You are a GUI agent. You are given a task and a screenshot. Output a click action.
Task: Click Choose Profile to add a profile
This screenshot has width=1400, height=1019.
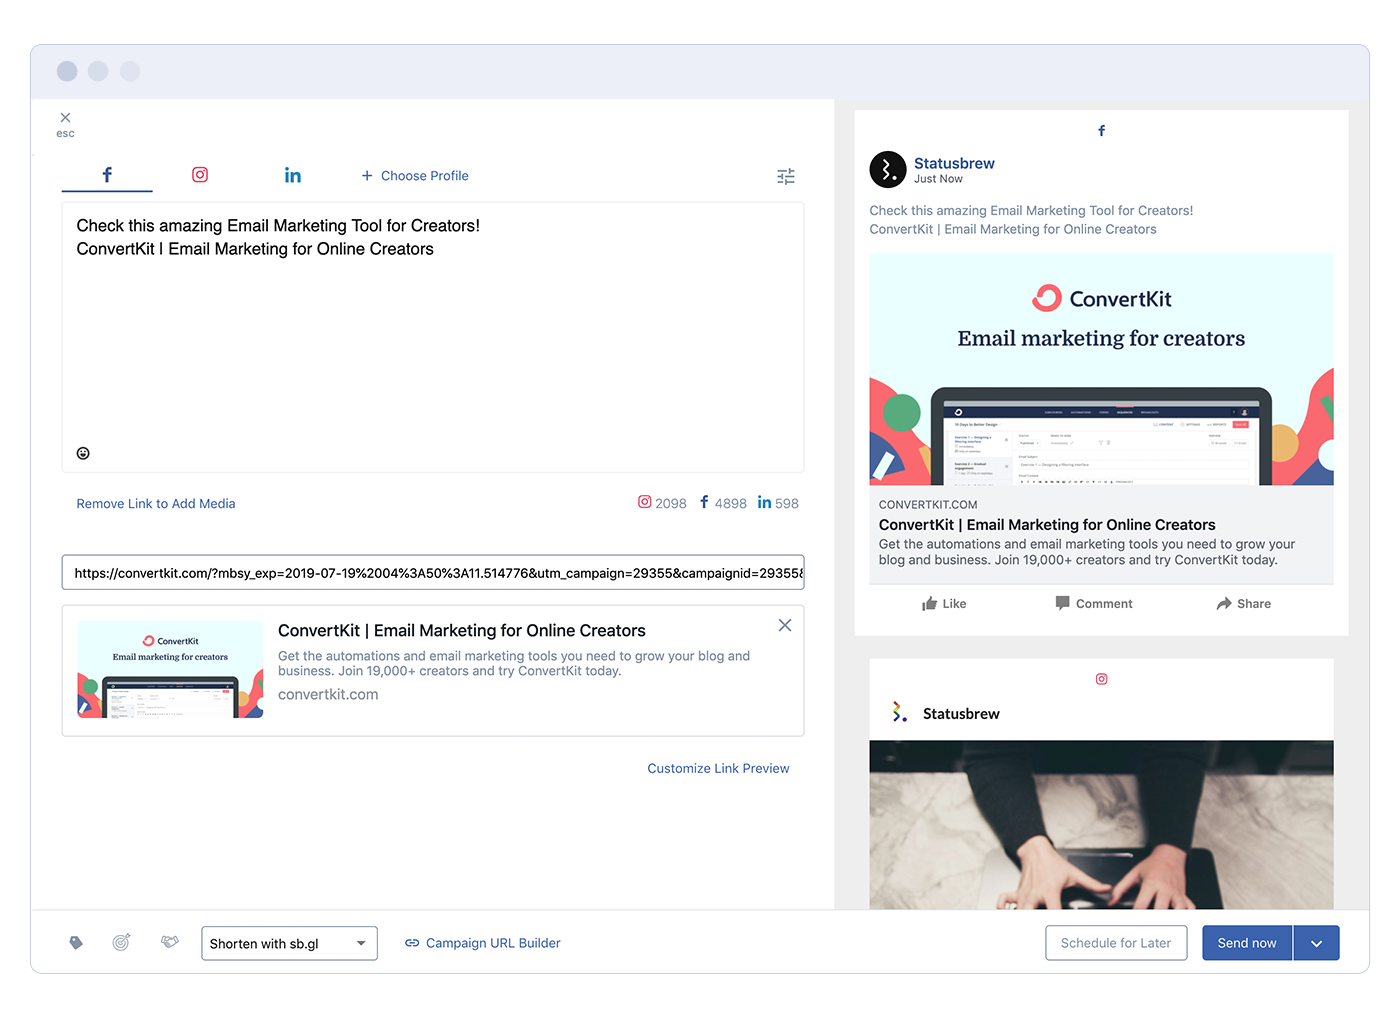415,176
